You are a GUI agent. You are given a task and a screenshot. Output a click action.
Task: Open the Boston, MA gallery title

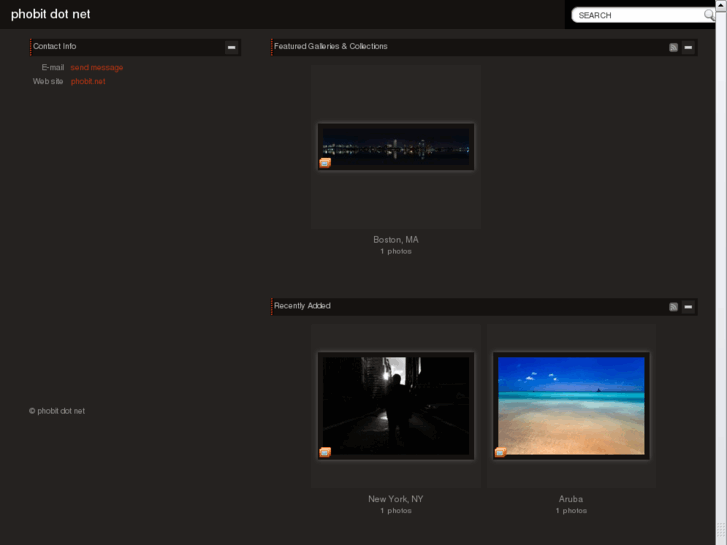(x=395, y=240)
